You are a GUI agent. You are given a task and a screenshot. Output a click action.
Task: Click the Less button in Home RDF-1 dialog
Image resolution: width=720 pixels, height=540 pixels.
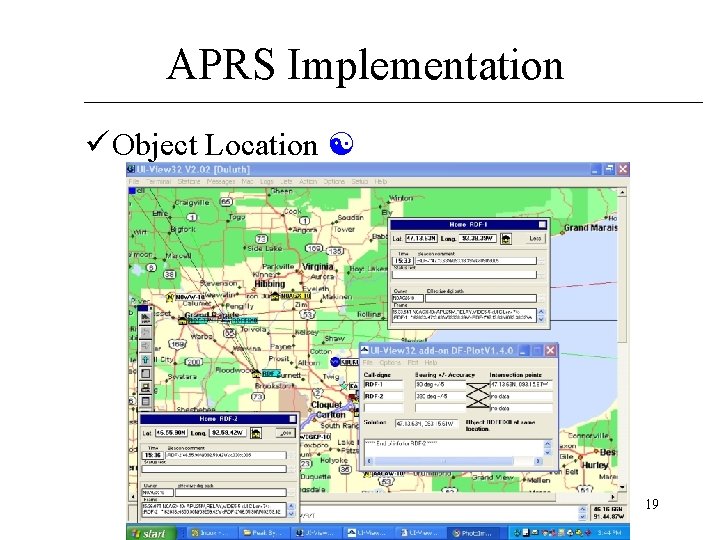point(535,239)
